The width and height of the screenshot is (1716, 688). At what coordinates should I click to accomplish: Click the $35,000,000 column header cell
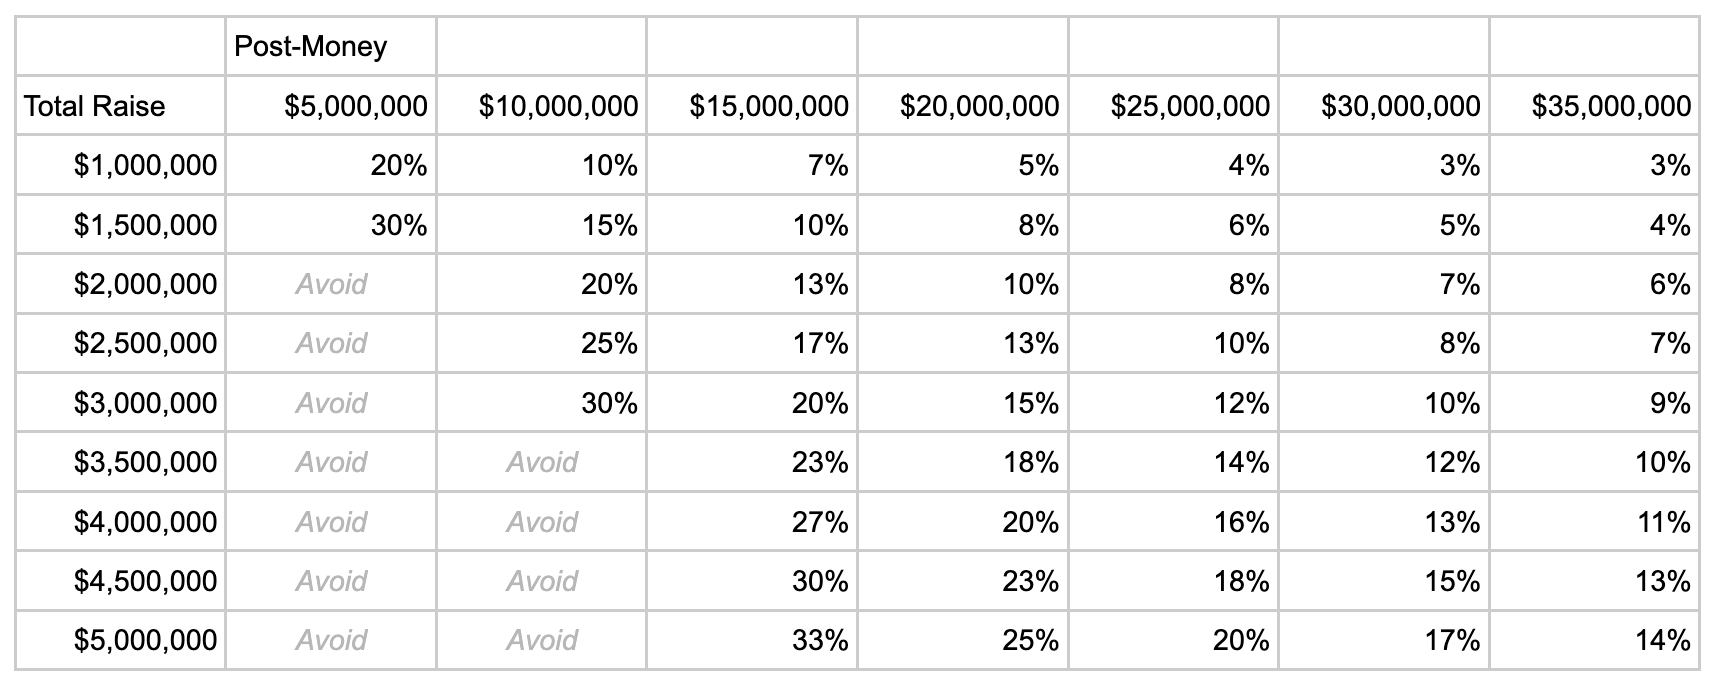coord(1594,106)
